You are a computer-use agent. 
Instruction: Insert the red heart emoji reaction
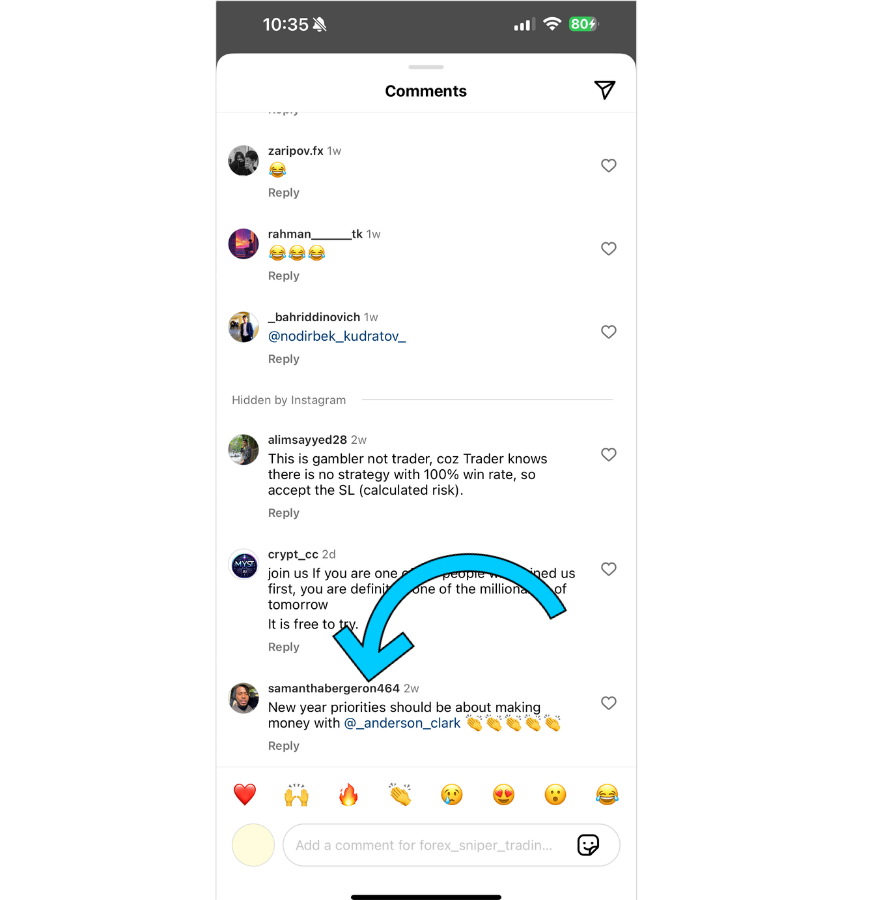click(x=245, y=795)
